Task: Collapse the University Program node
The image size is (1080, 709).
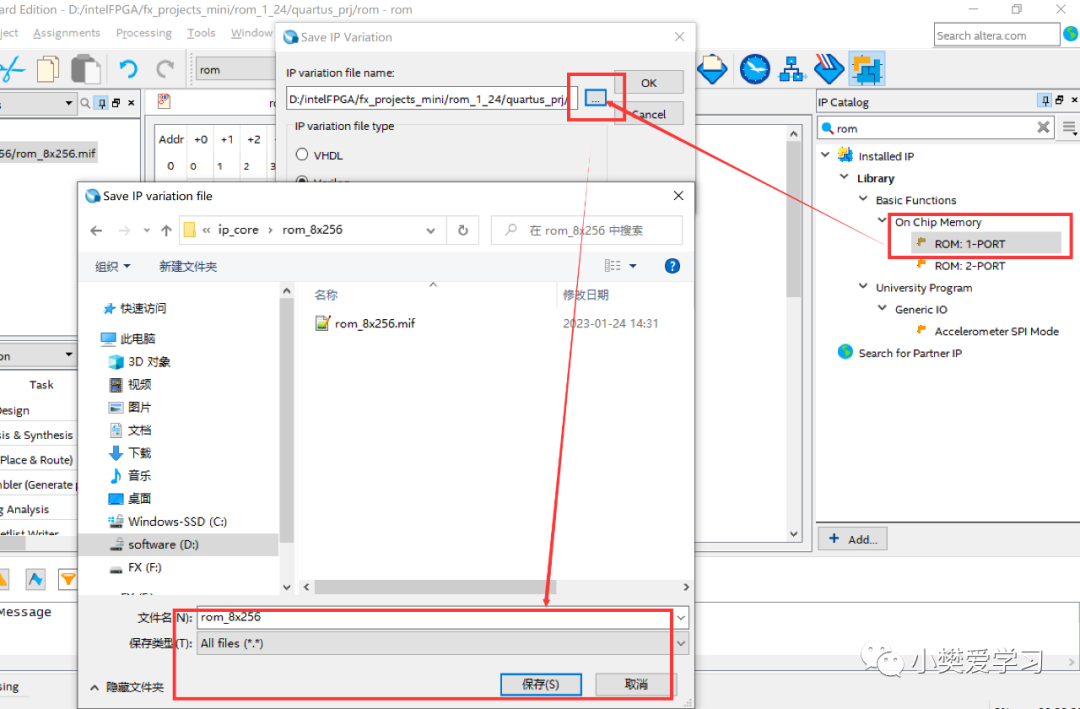Action: (863, 286)
